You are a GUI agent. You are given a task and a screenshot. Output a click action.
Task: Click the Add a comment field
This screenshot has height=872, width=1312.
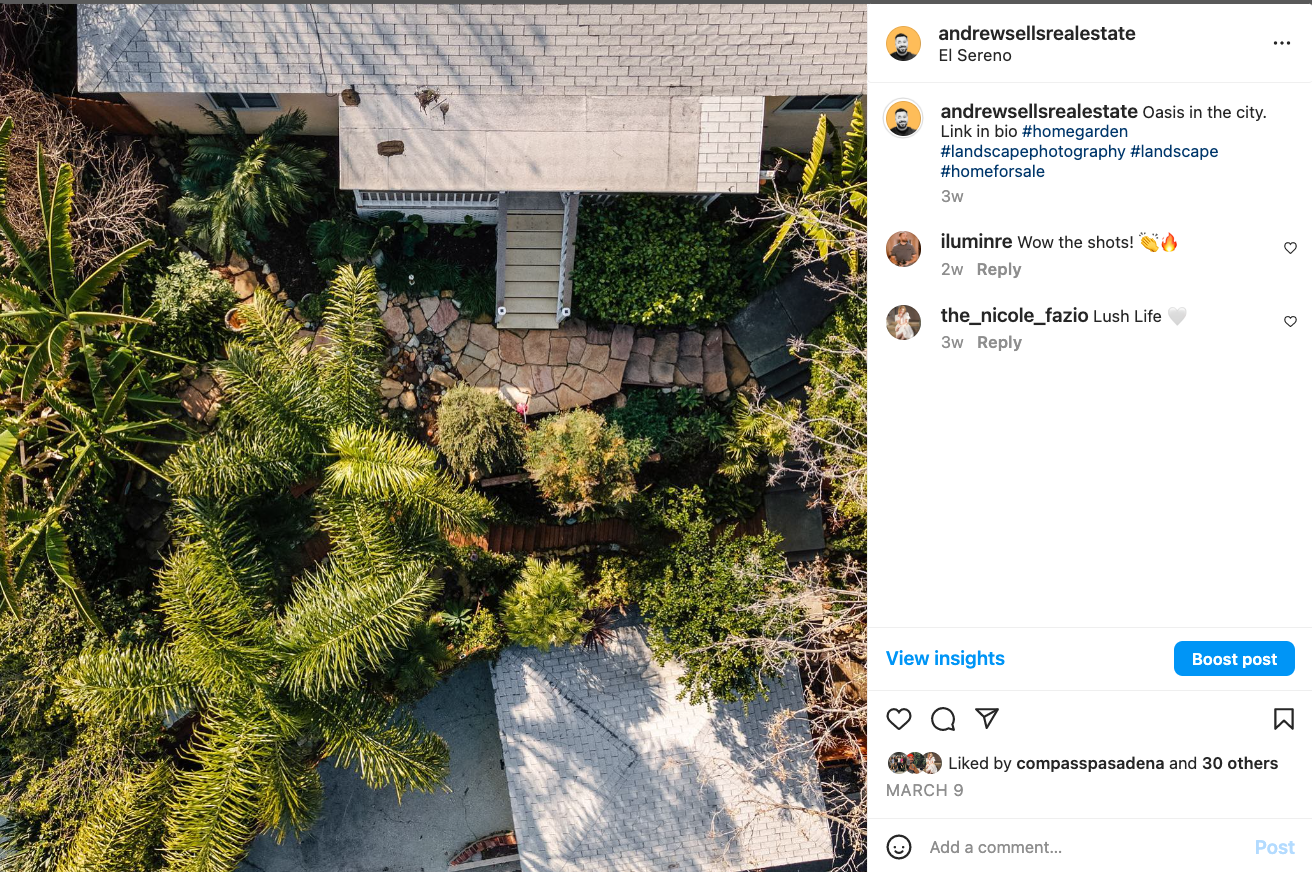1084,847
